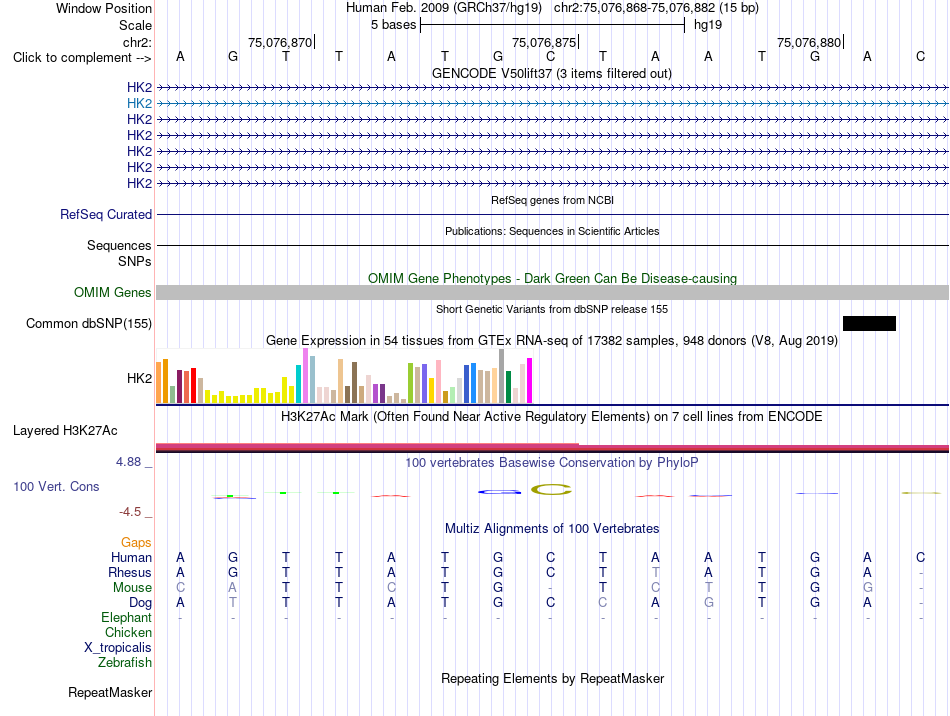Click the black Common dbSNP variant block
The image size is (950, 716).
click(x=869, y=323)
